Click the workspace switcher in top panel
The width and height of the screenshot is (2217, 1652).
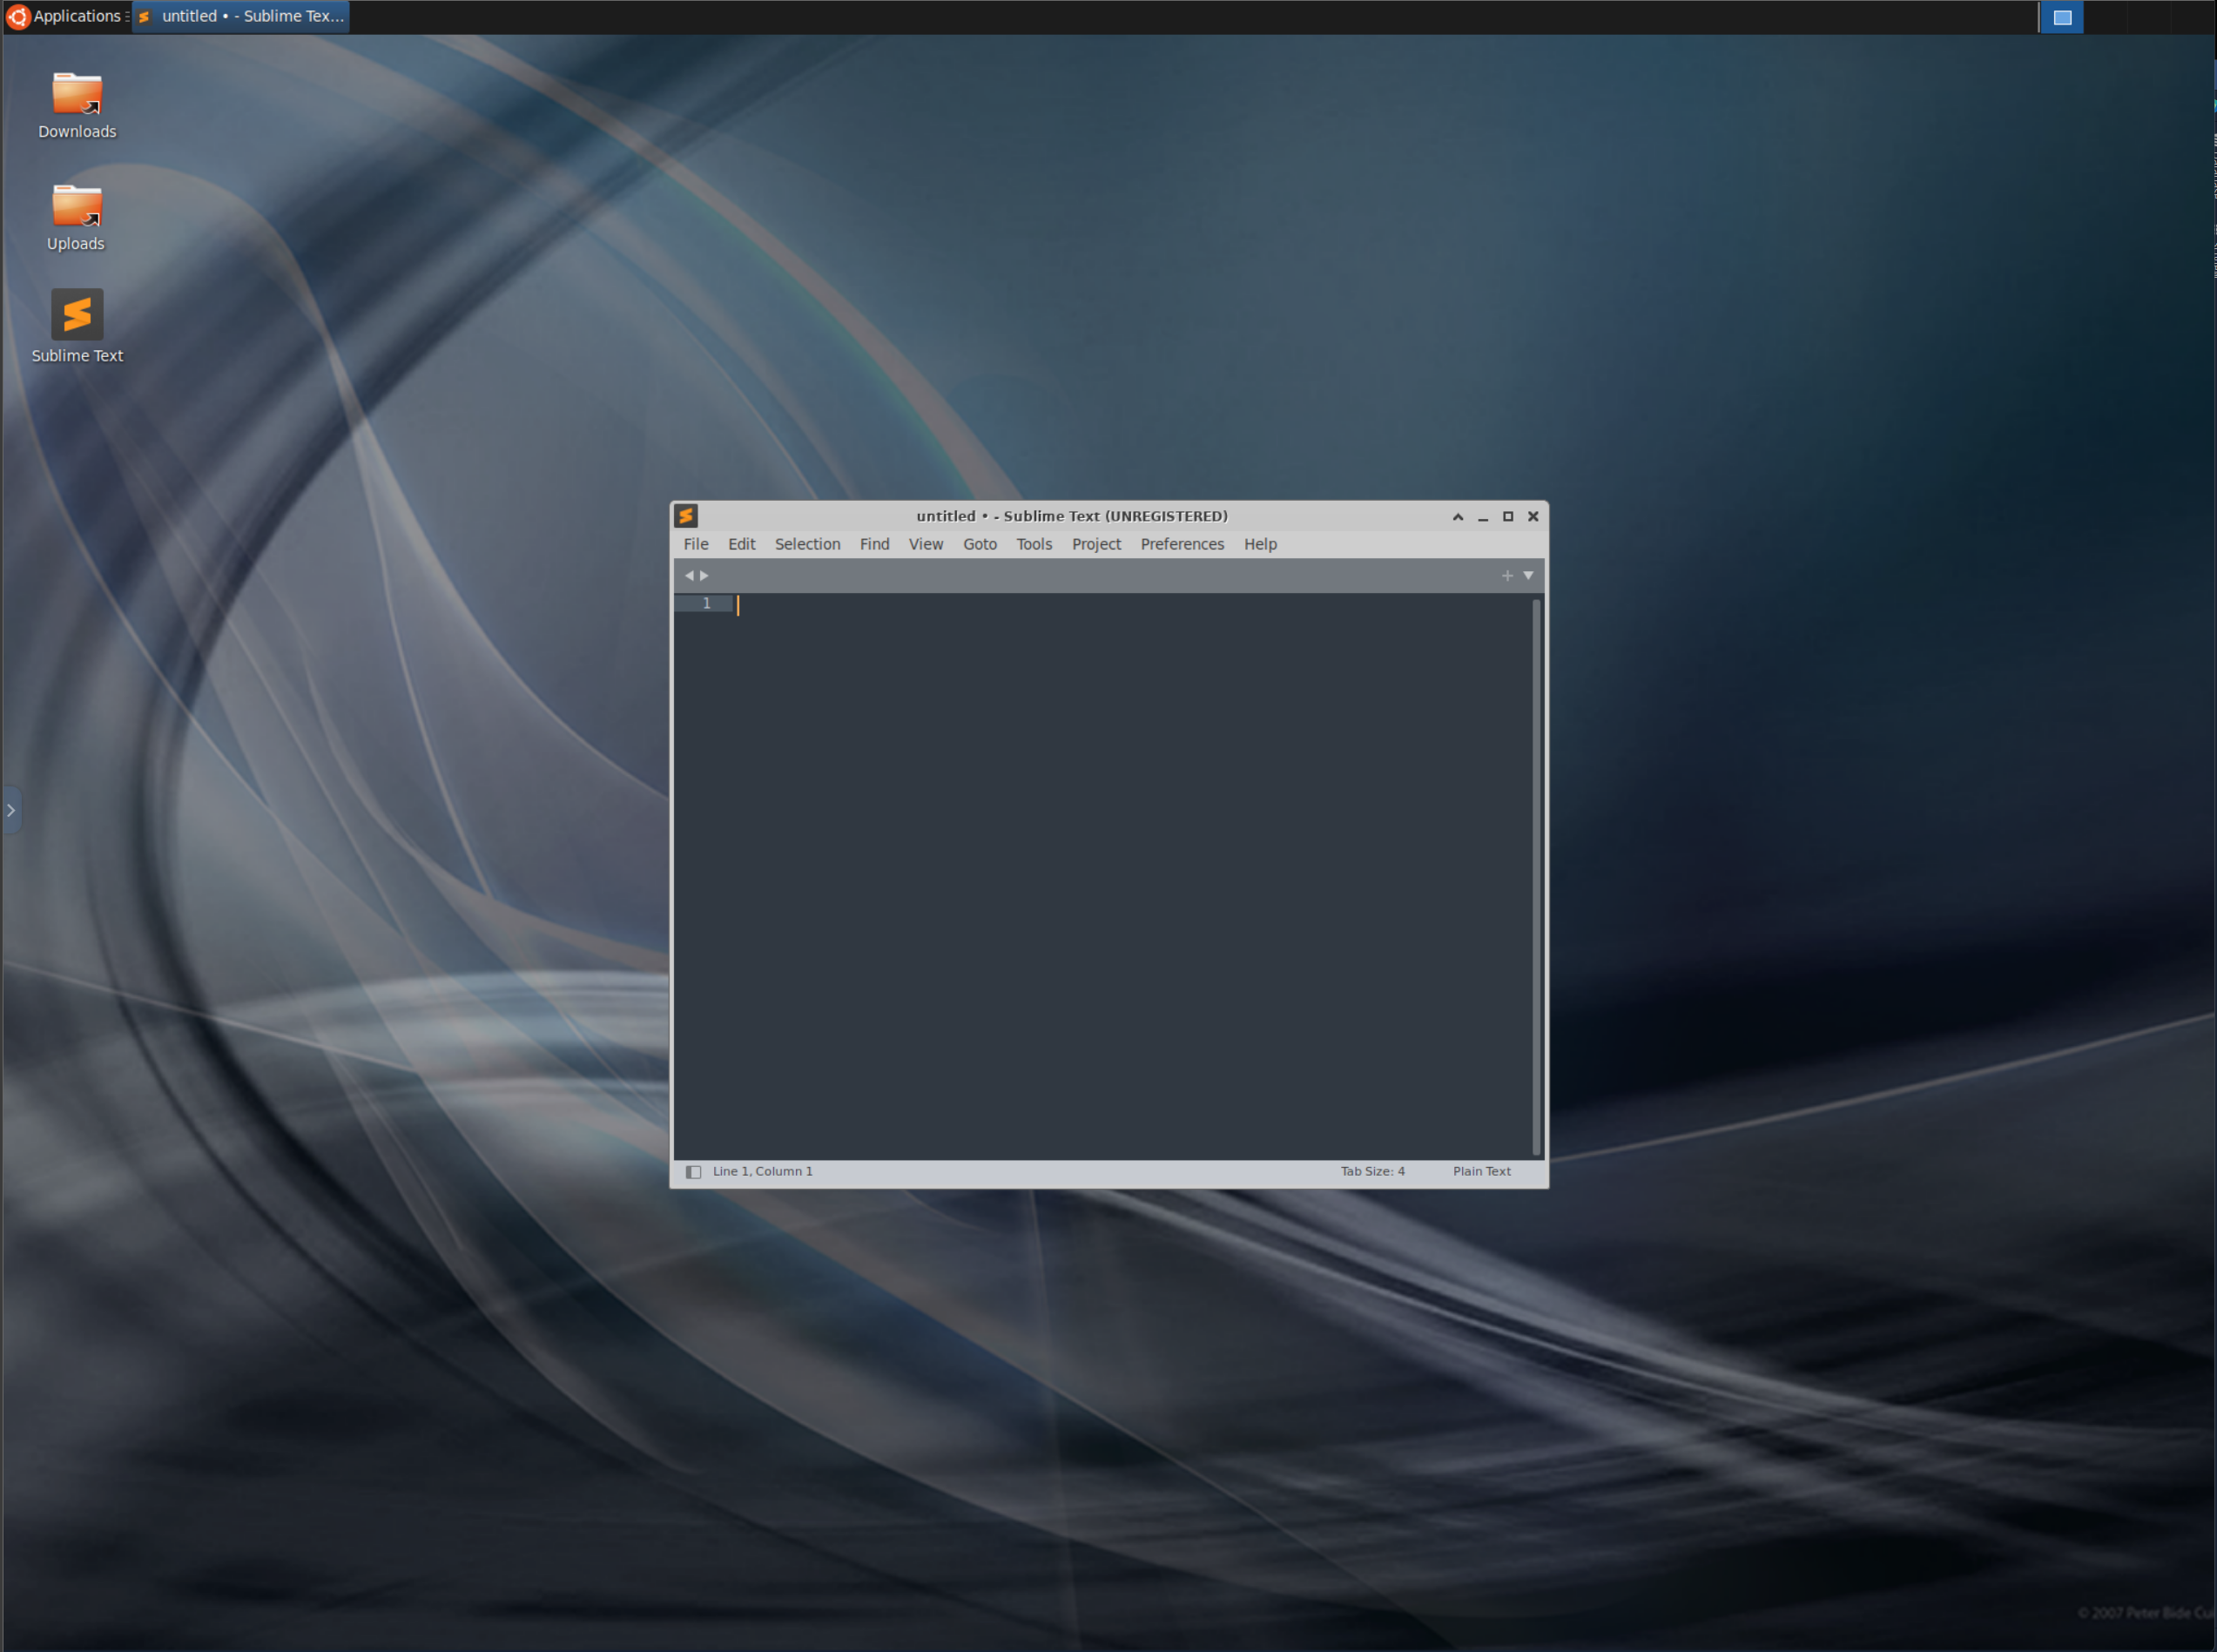tap(2061, 17)
